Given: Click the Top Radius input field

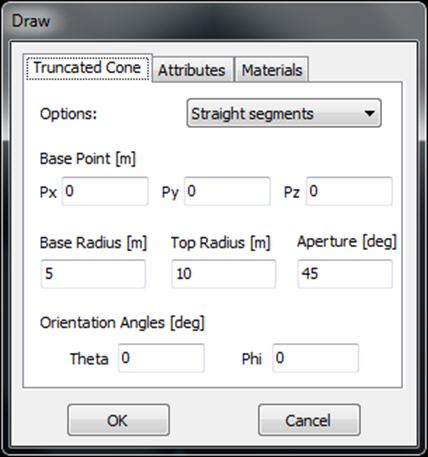Looking at the screenshot, I should (224, 274).
